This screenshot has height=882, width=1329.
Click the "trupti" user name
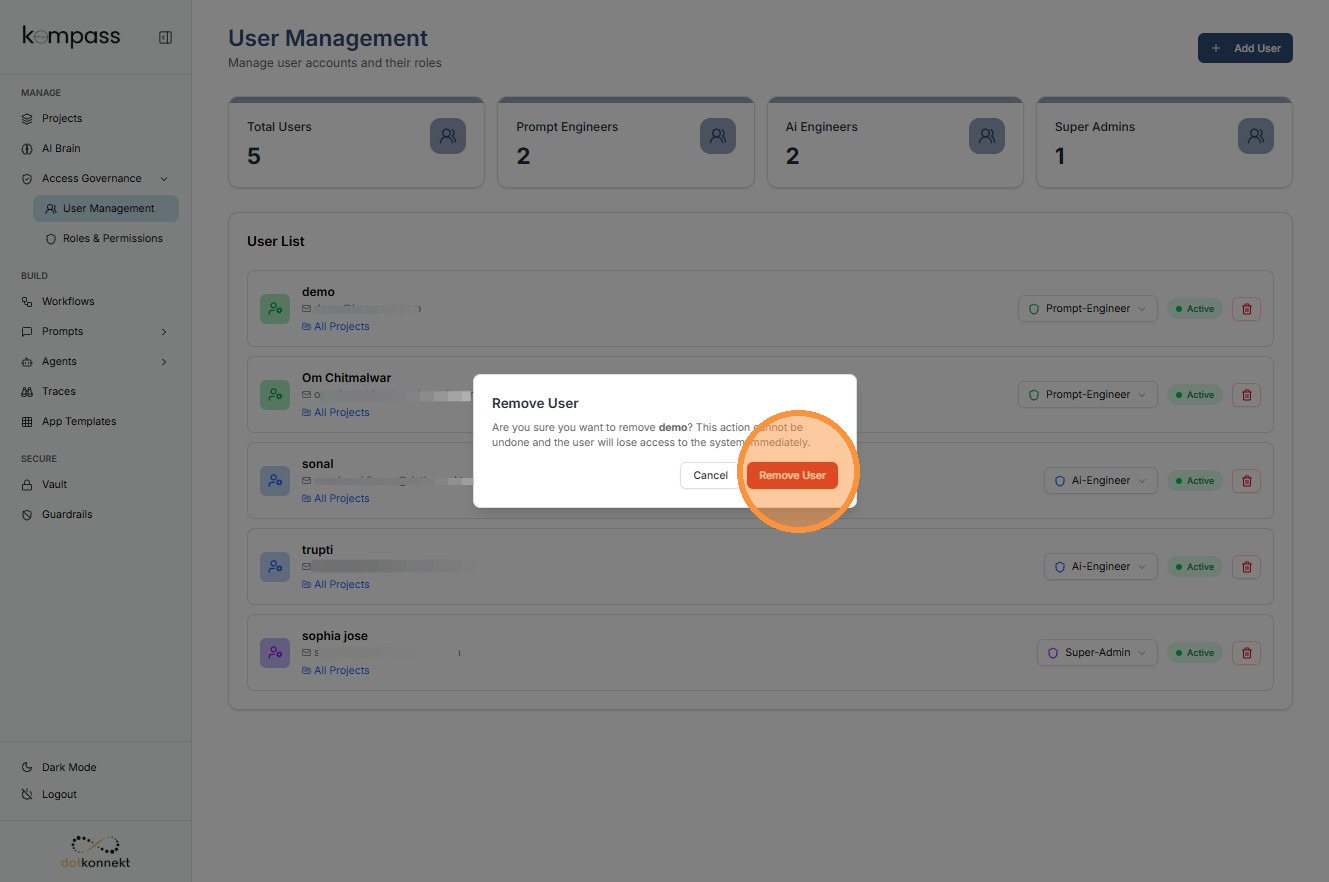pyautogui.click(x=318, y=550)
